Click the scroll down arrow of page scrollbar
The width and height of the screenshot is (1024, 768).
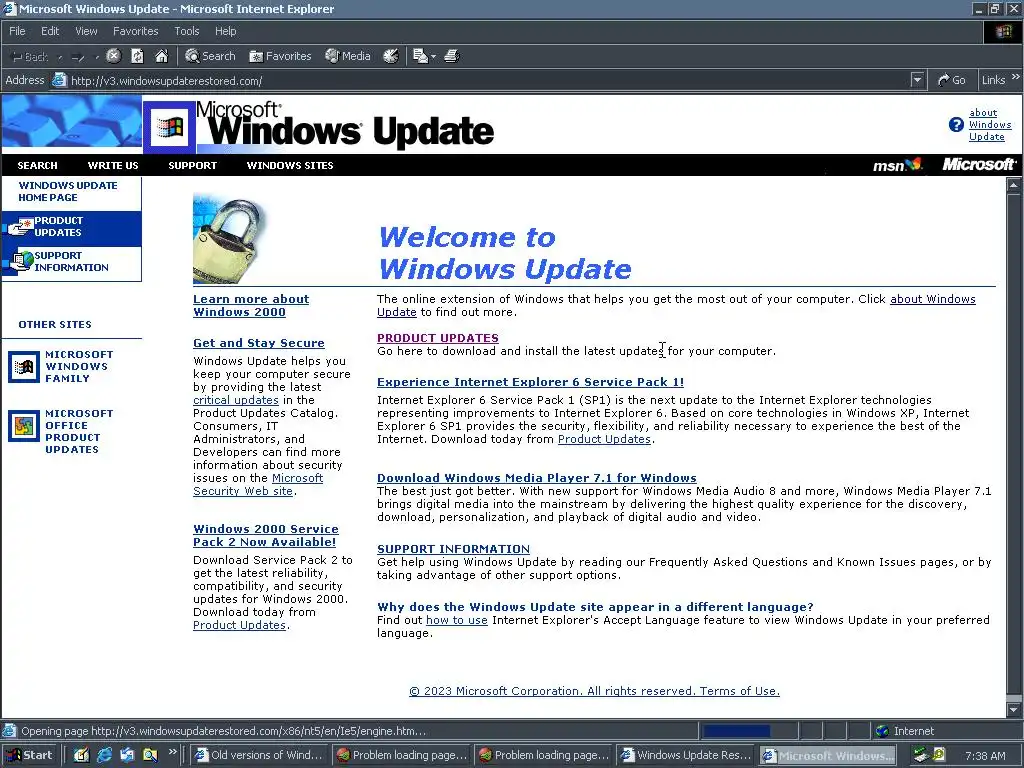[x=1014, y=709]
